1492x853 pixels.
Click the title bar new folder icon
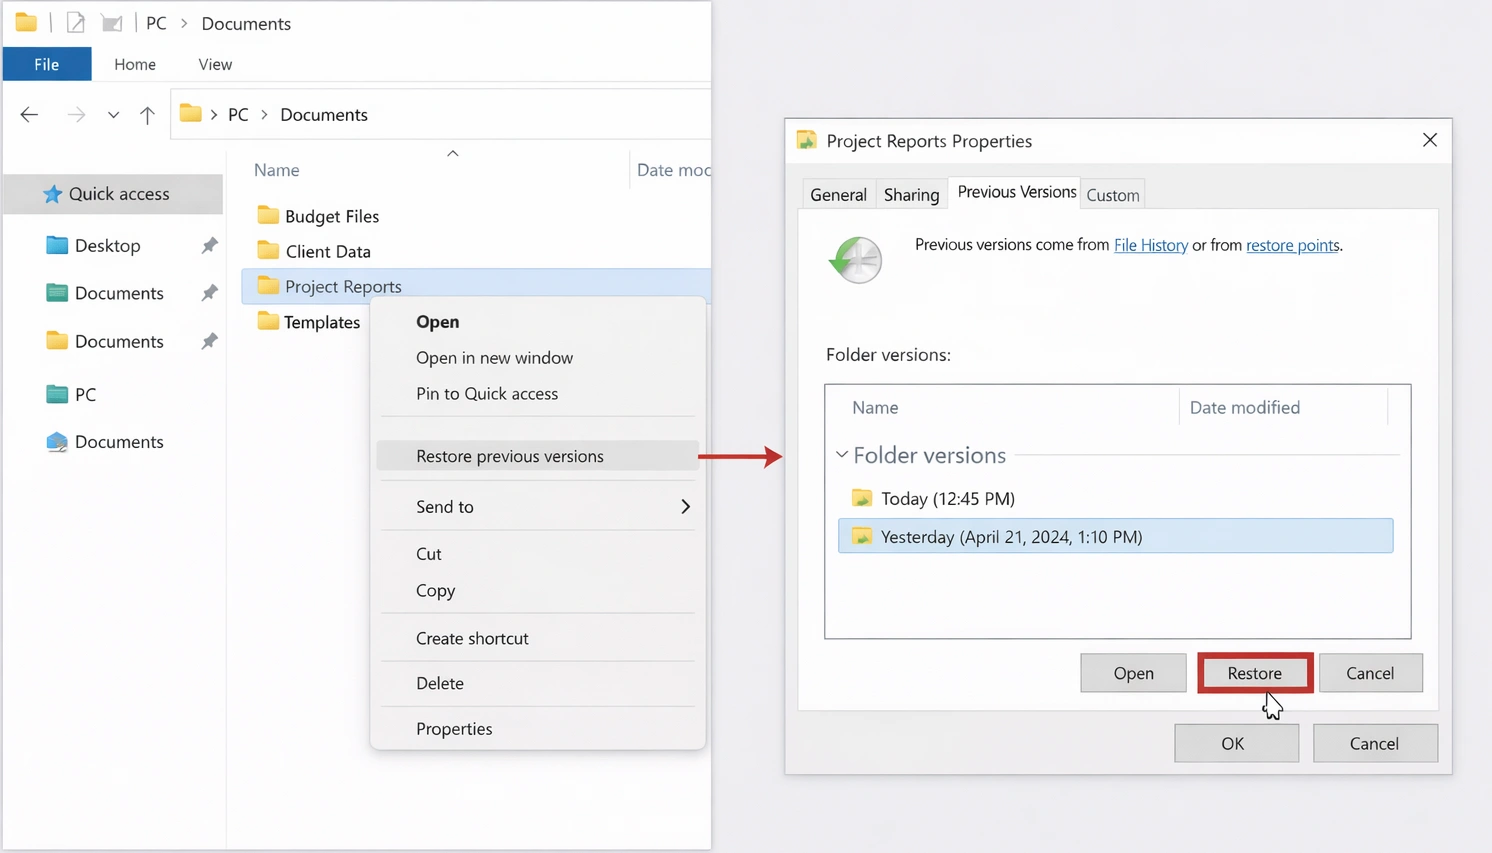pyautogui.click(x=112, y=22)
